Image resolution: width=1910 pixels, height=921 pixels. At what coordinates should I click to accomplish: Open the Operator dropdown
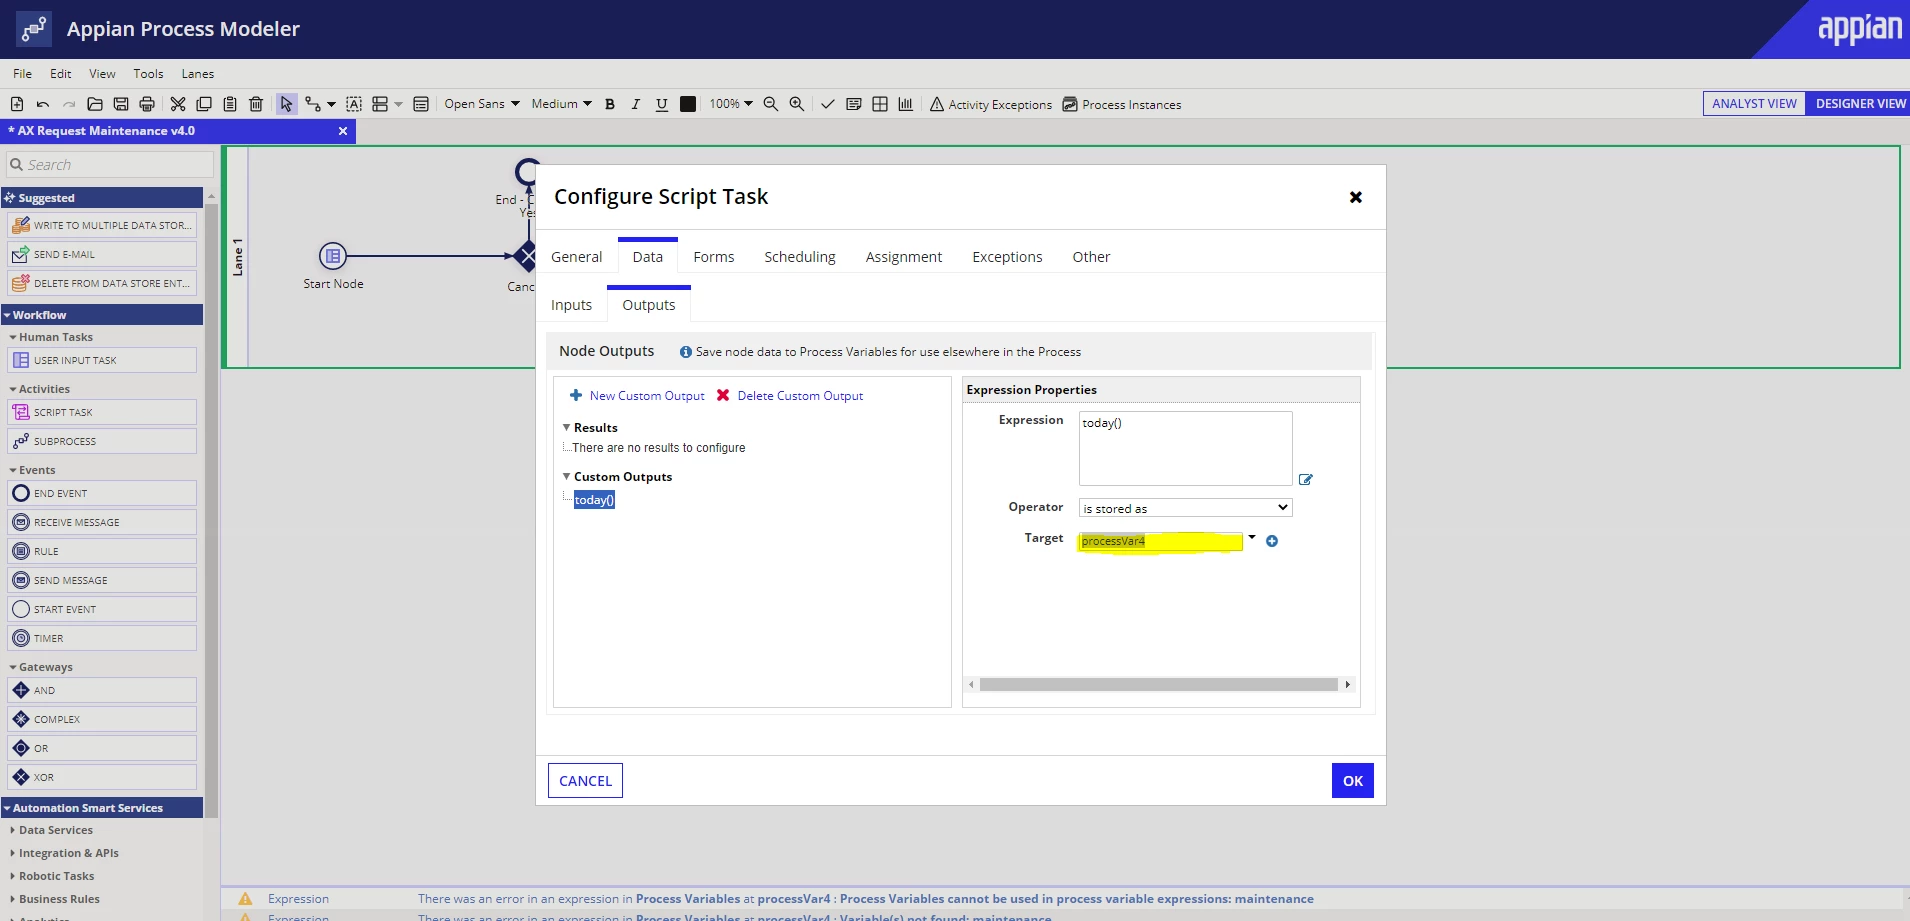click(x=1185, y=508)
